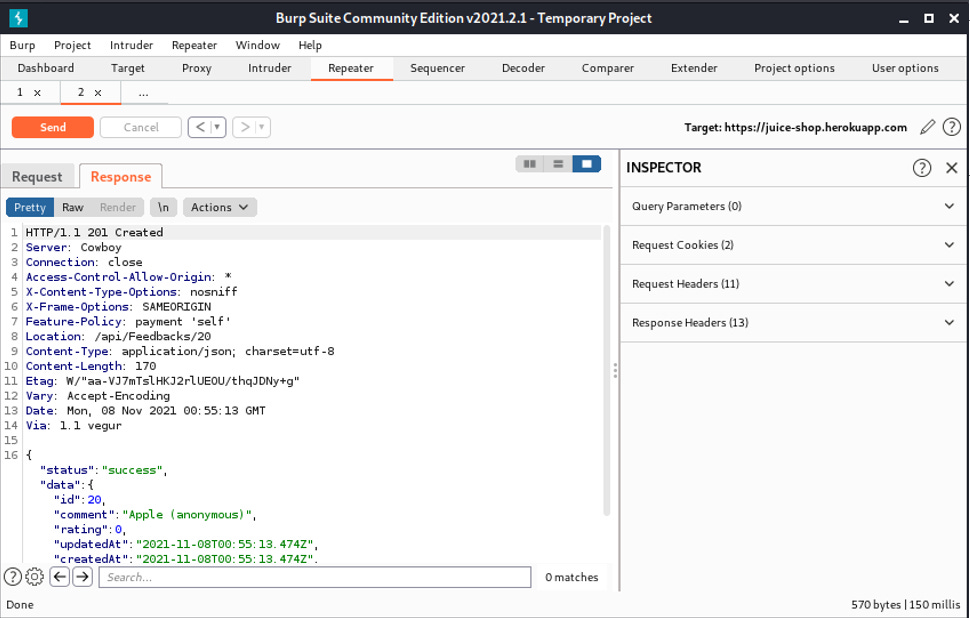Expand Request Cookies (2) section

point(794,246)
